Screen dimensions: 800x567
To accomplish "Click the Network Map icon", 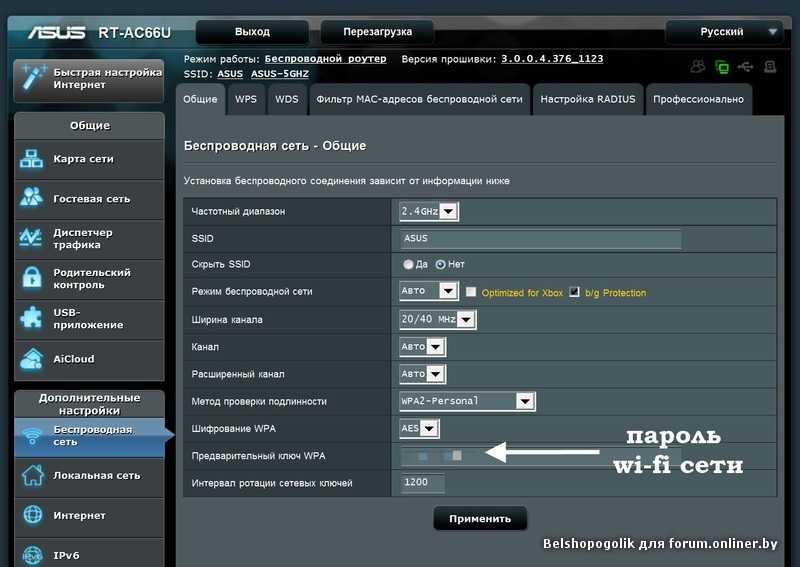I will 32,159.
